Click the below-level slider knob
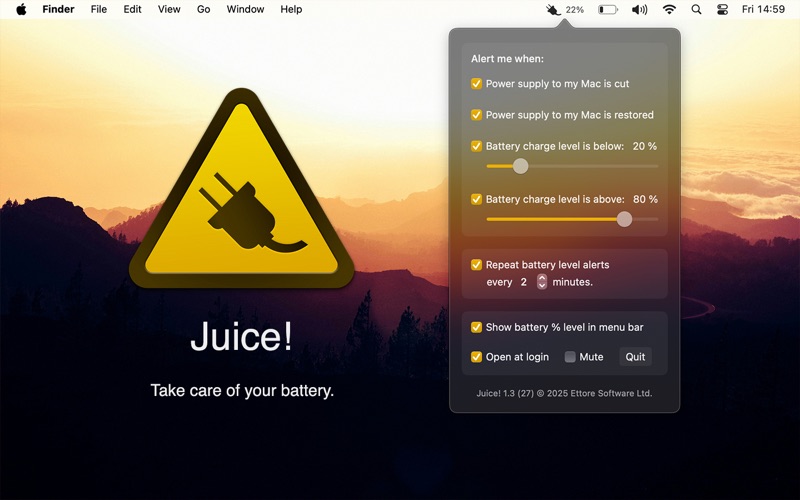This screenshot has width=800, height=500. [520, 166]
